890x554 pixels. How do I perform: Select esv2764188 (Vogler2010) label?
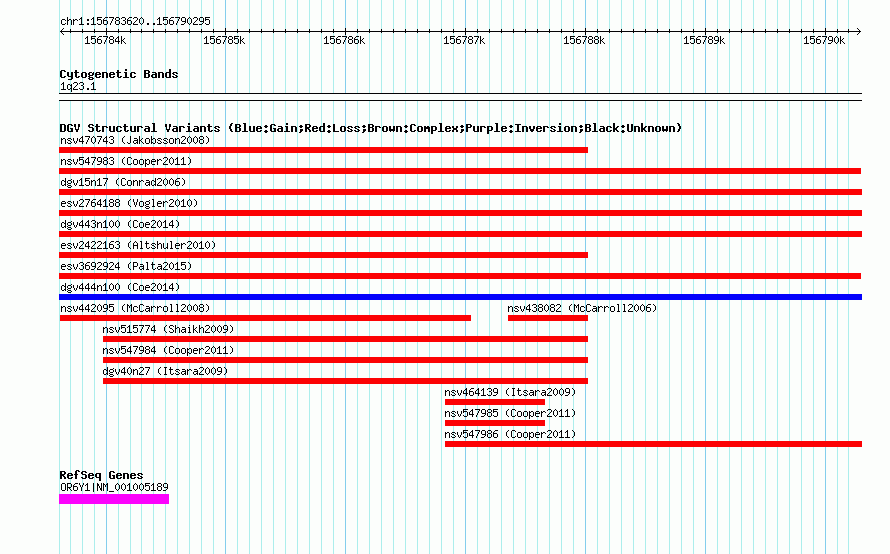[129, 203]
